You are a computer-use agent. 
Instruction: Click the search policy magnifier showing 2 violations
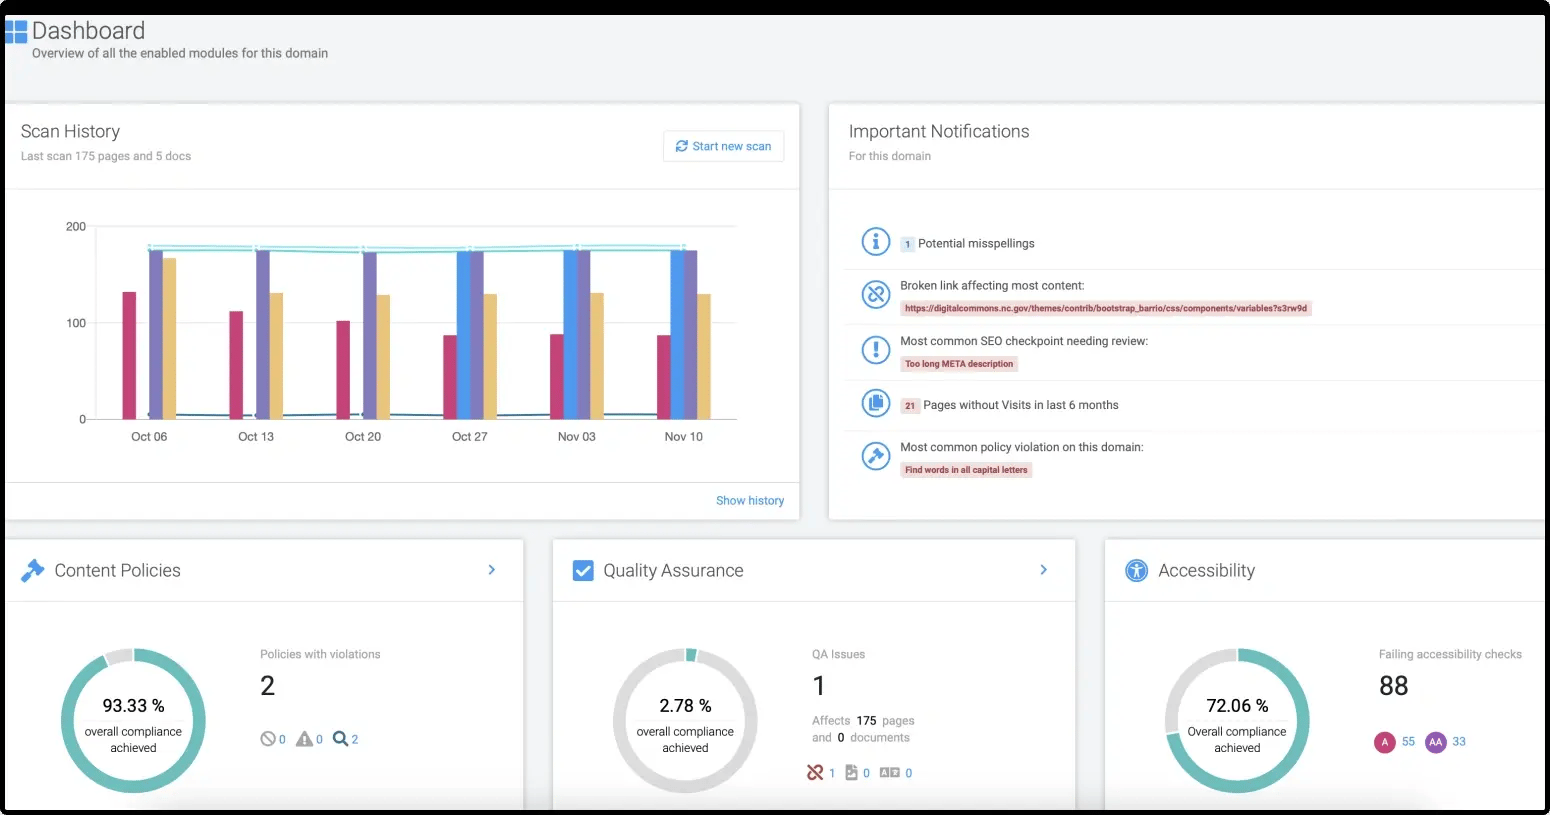(x=339, y=738)
